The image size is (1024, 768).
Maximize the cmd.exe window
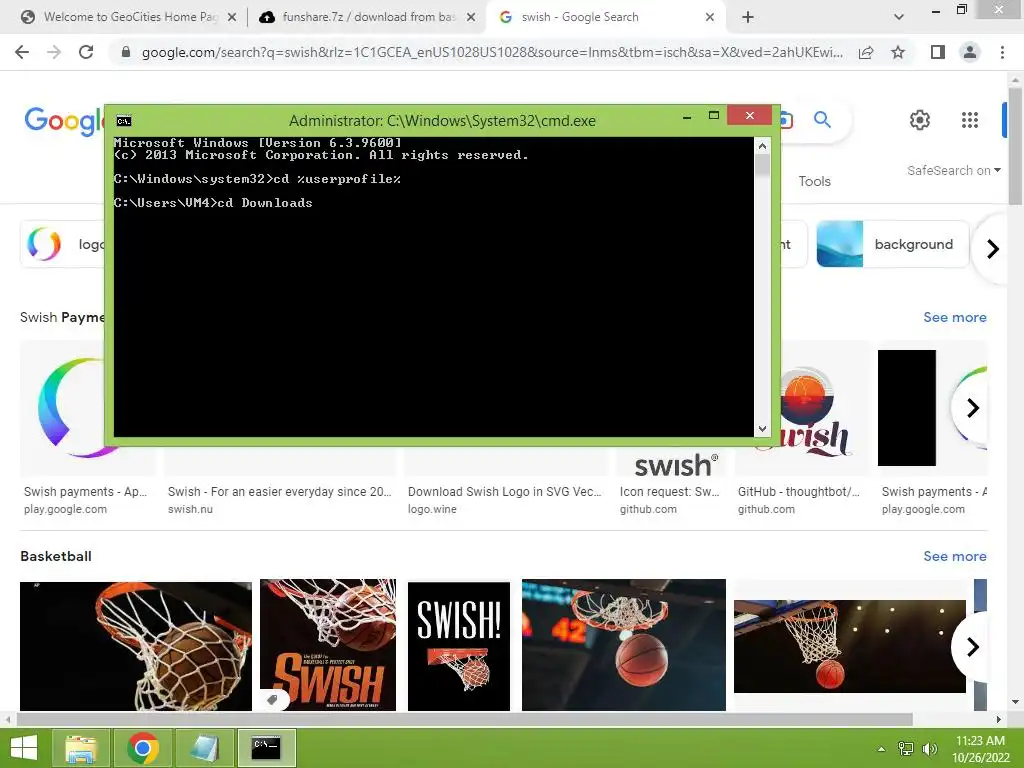pyautogui.click(x=714, y=116)
